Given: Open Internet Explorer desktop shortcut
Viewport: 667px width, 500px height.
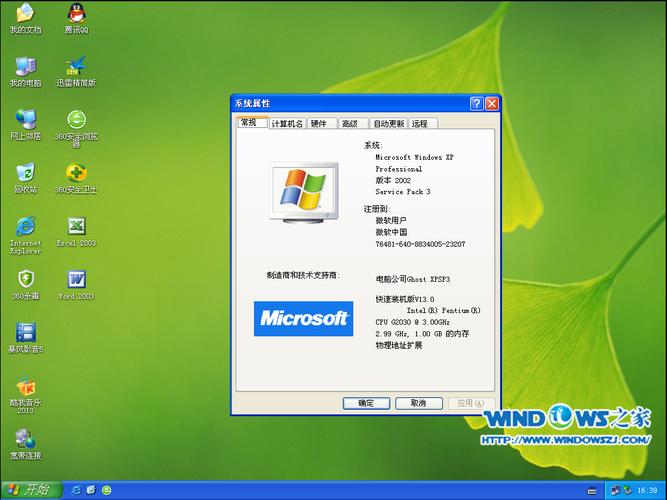Looking at the screenshot, I should [25, 227].
